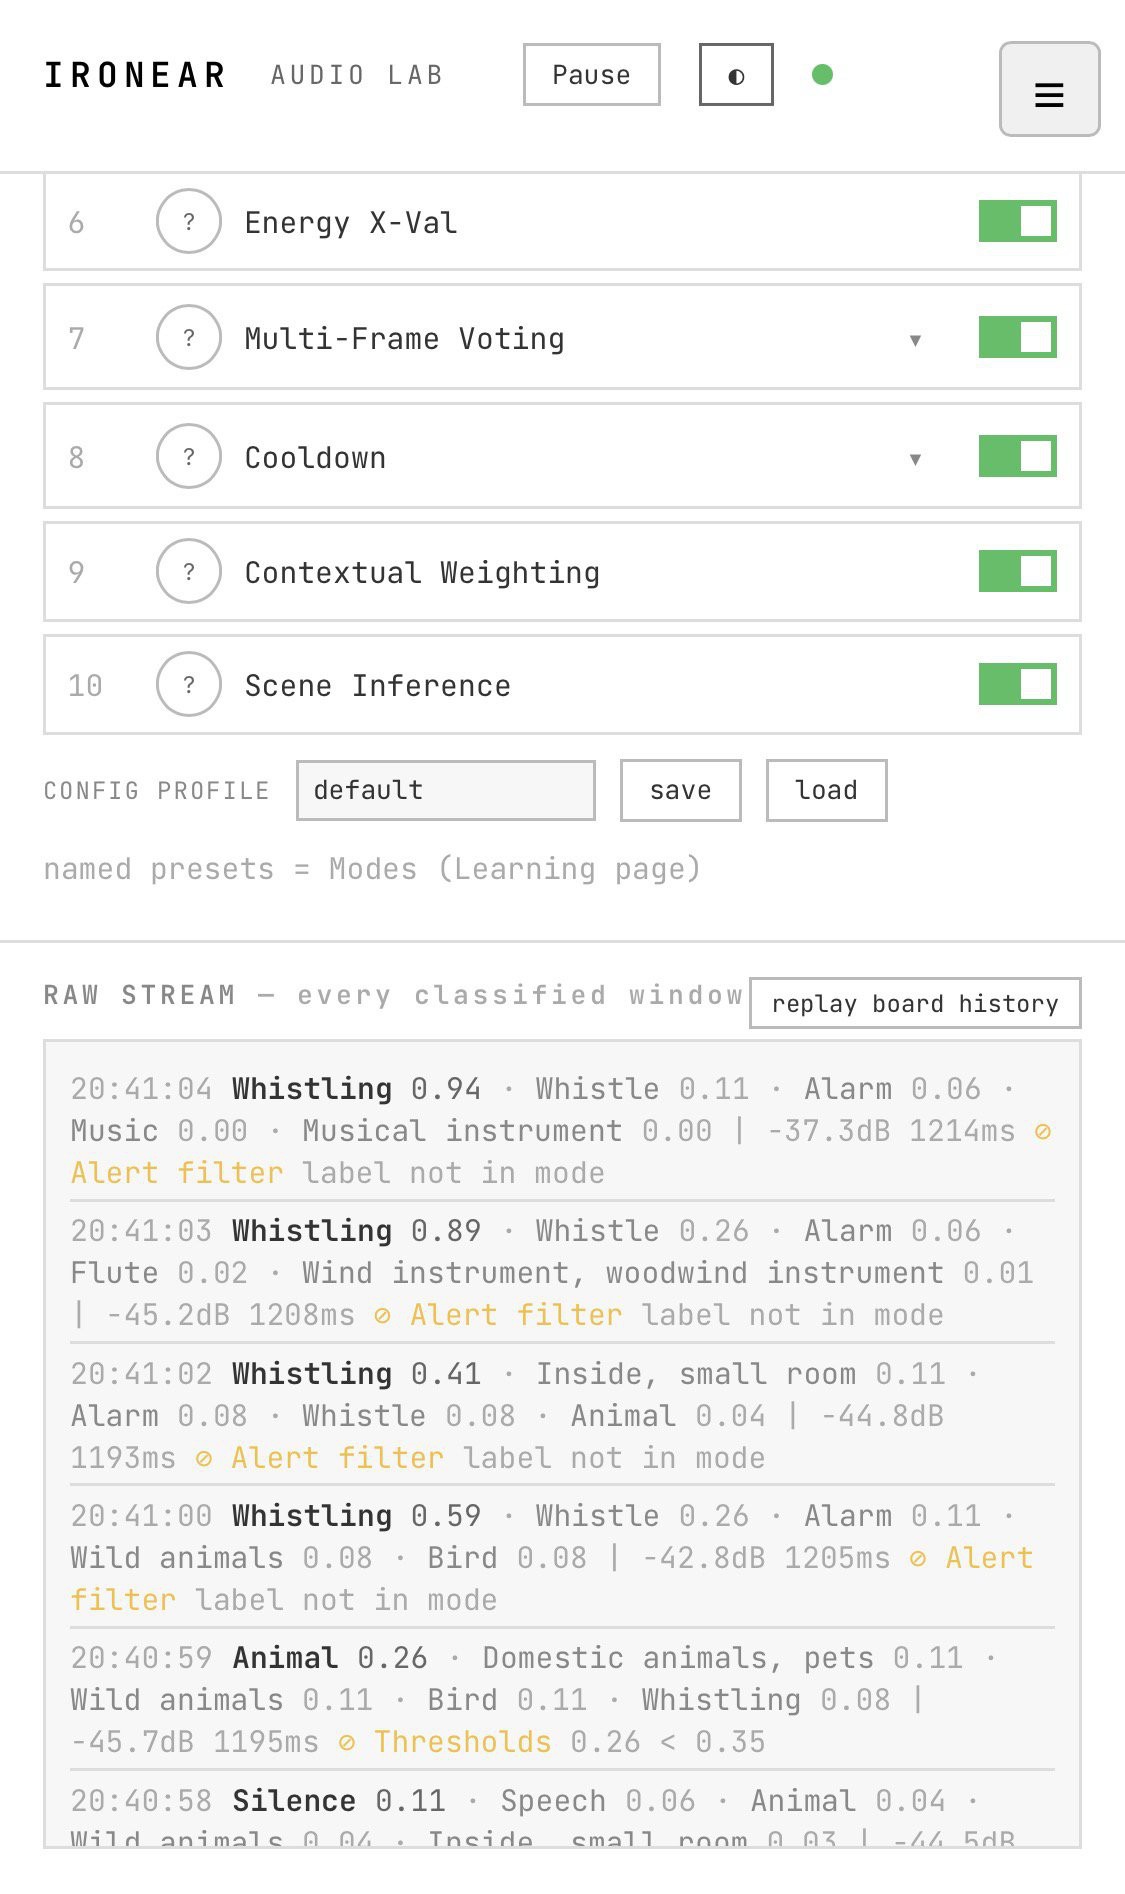Switch off Contextual Weighting
1125x1894 pixels.
pos(1017,571)
